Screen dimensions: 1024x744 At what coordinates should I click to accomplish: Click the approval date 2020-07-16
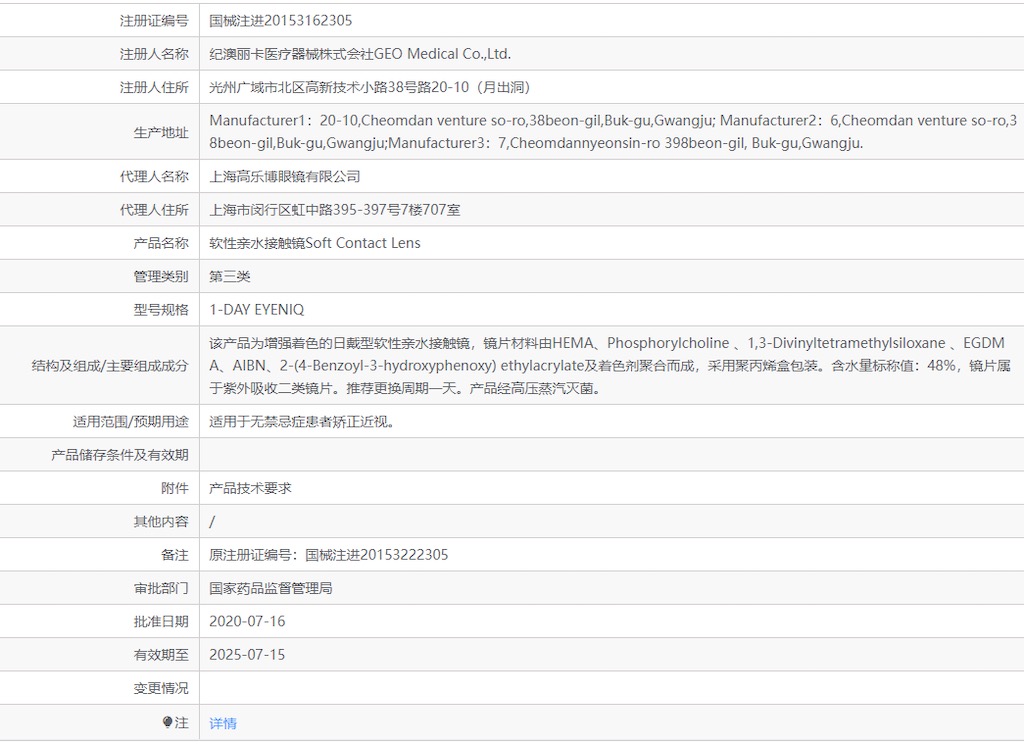tap(247, 621)
